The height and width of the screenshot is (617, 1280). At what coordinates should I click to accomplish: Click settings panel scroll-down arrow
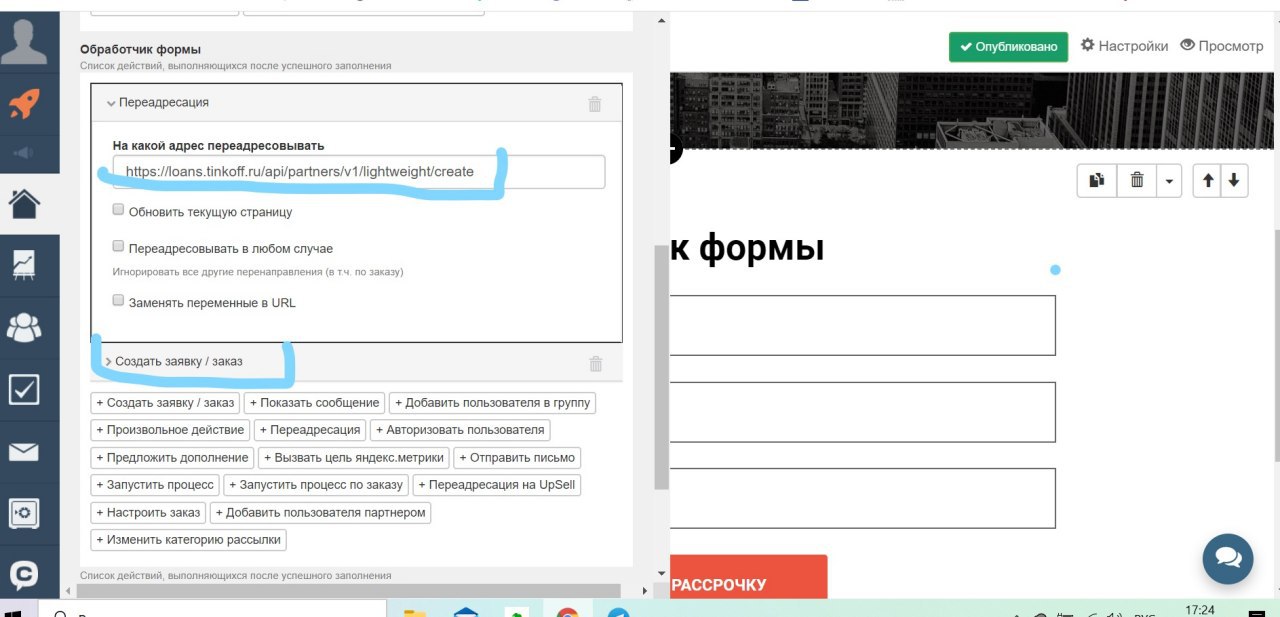coord(661,575)
